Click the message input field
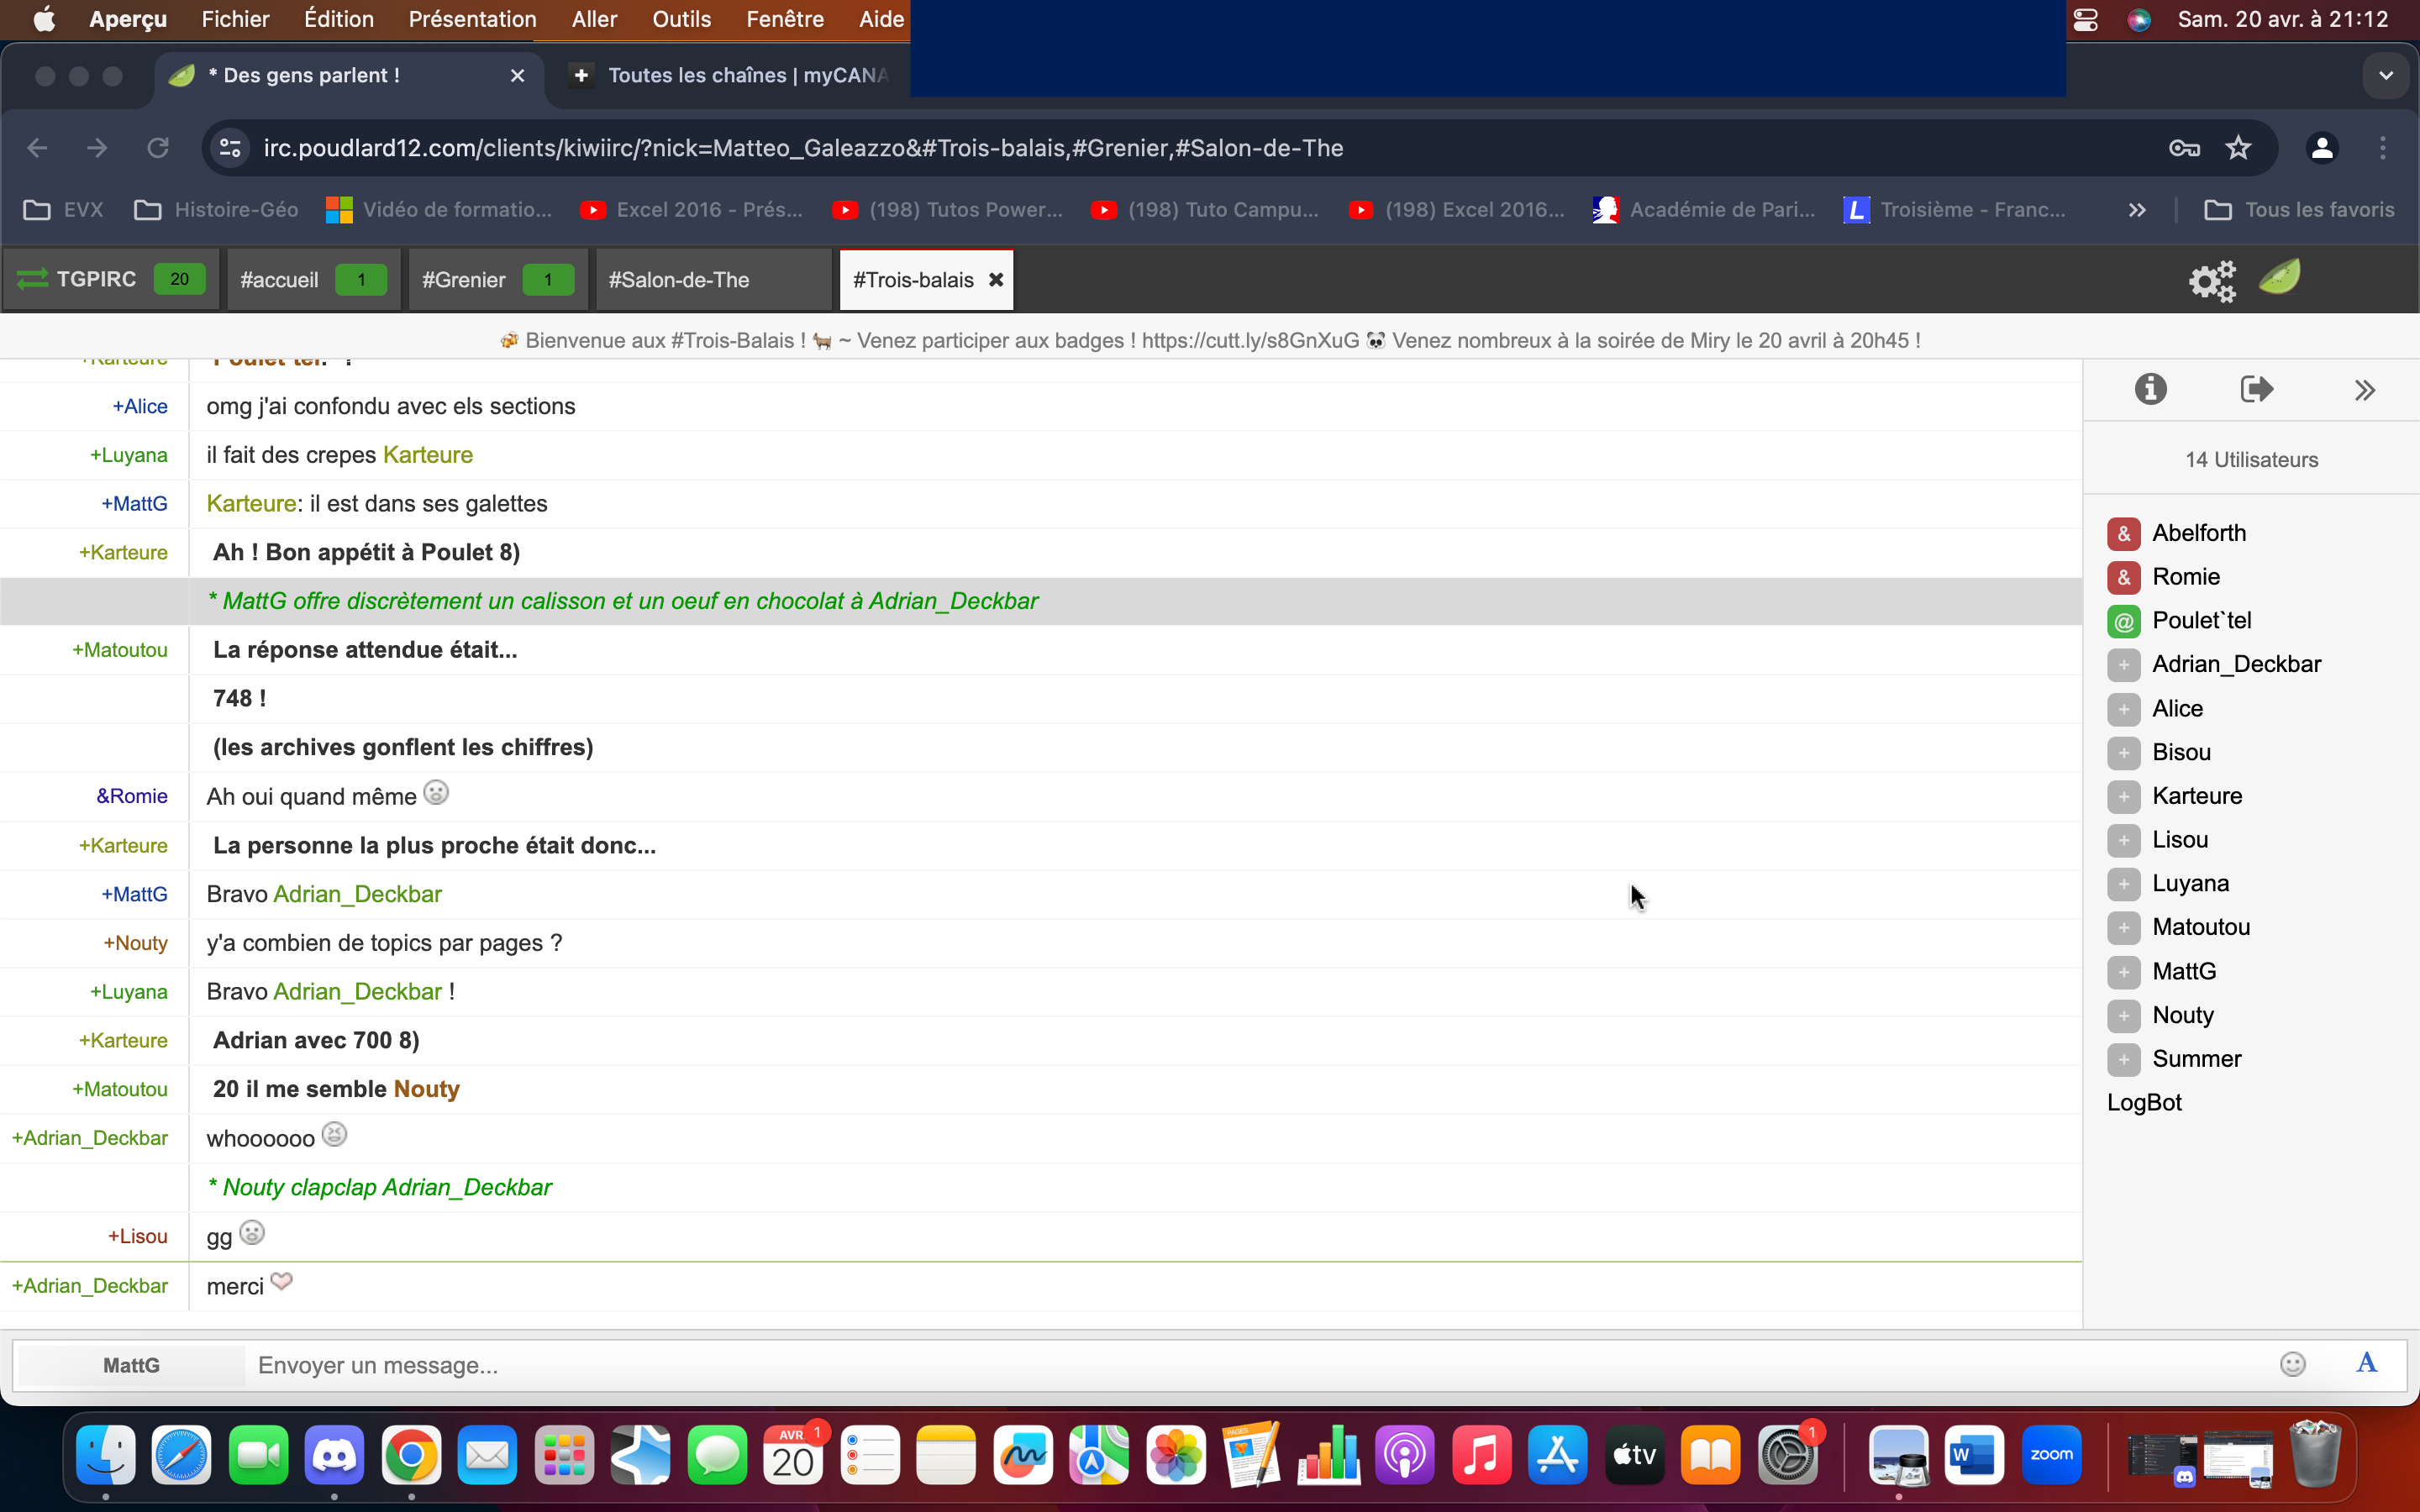2420x1512 pixels. [x=1250, y=1365]
